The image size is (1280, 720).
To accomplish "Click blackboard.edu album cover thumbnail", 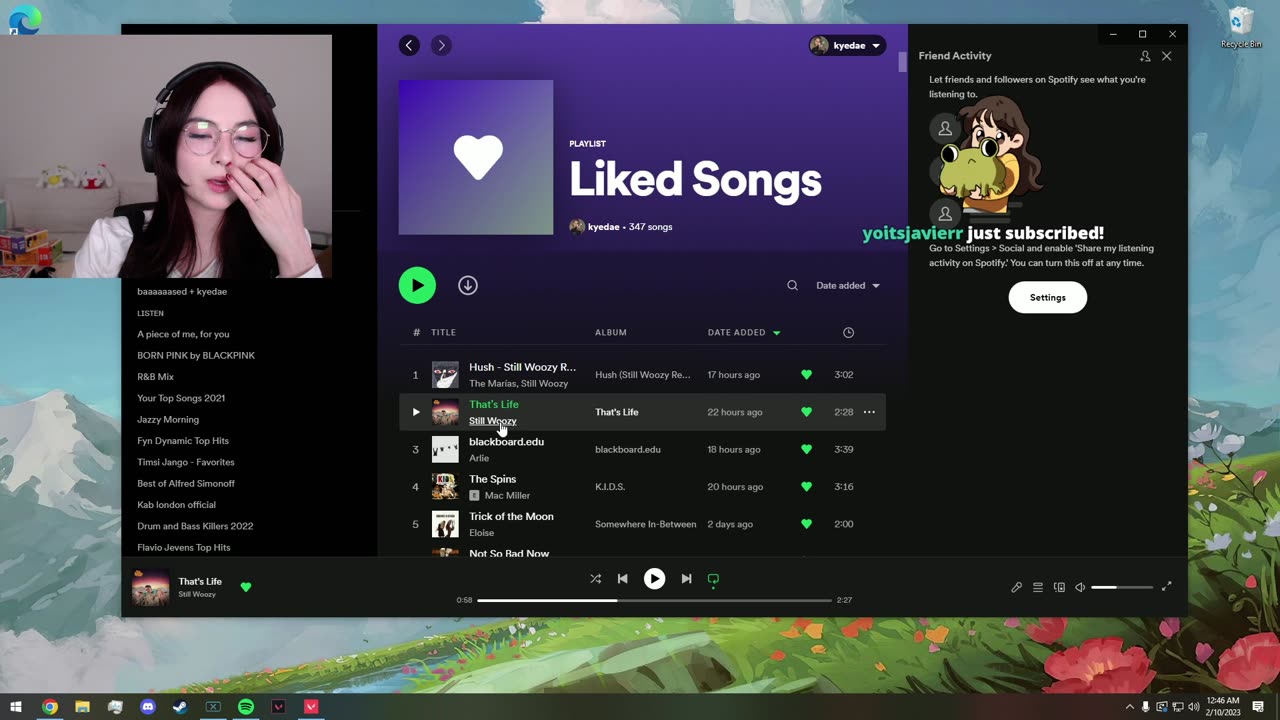I will 445,449.
